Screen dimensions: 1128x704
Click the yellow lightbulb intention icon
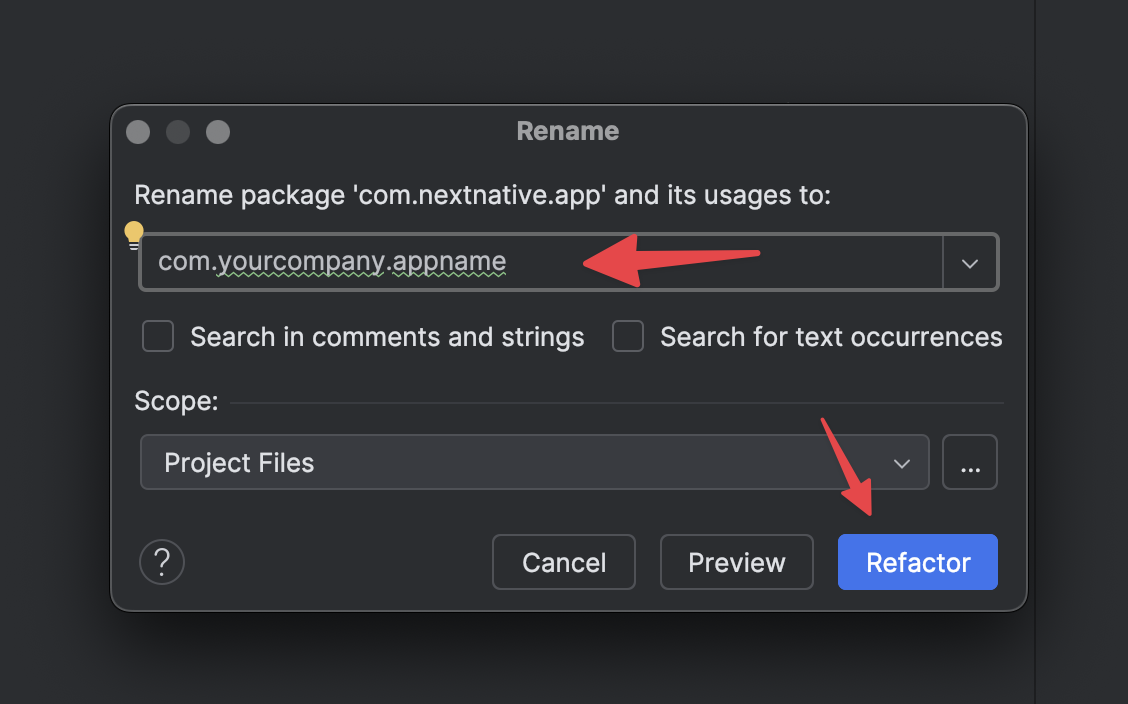134,235
